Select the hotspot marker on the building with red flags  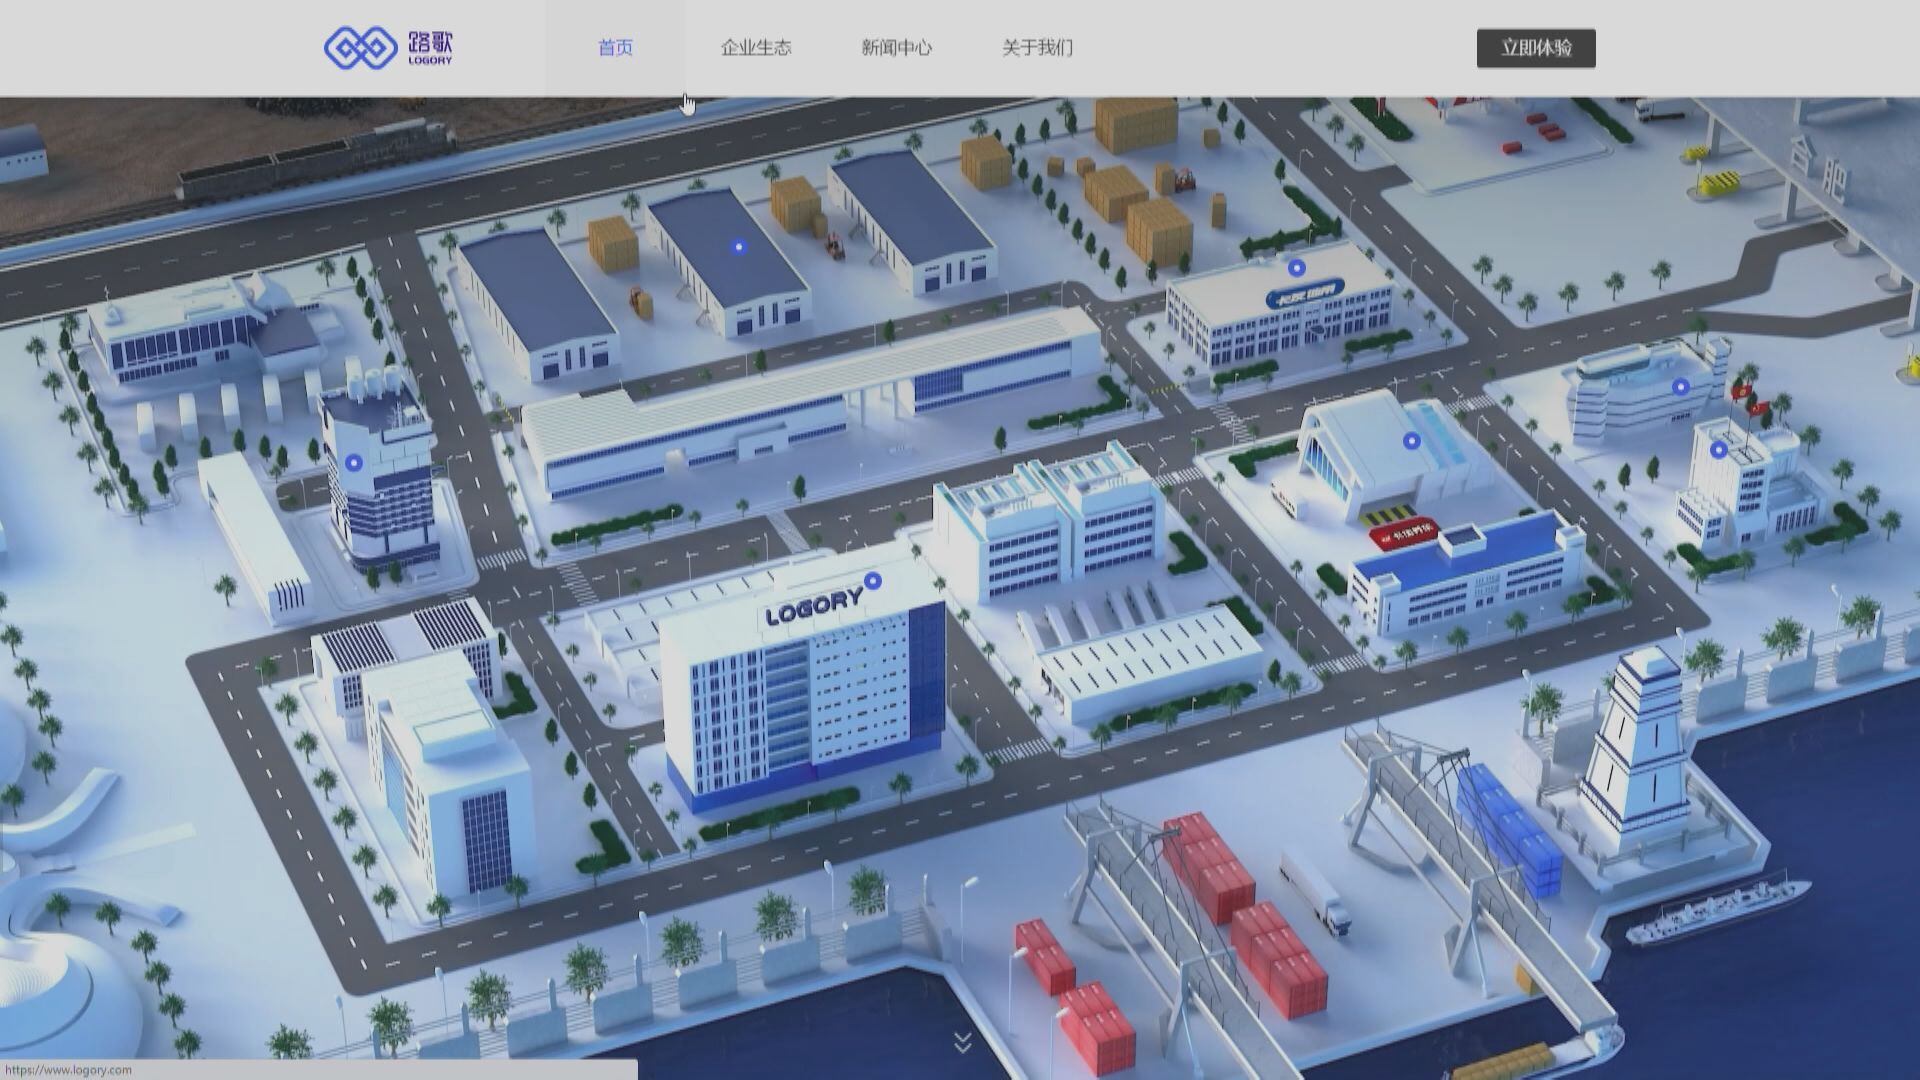(1717, 450)
